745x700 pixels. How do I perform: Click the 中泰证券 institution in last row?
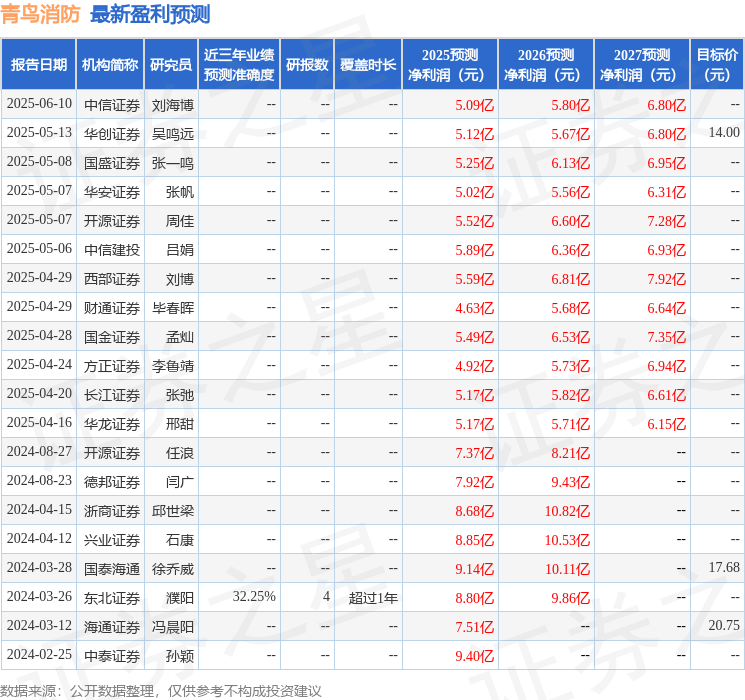tap(112, 656)
